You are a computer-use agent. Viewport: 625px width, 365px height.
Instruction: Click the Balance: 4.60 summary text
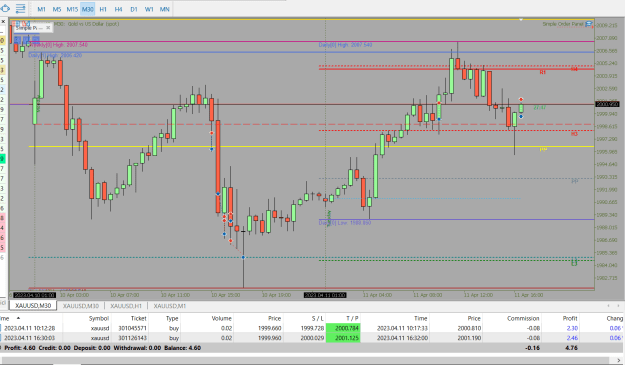[x=183, y=348]
